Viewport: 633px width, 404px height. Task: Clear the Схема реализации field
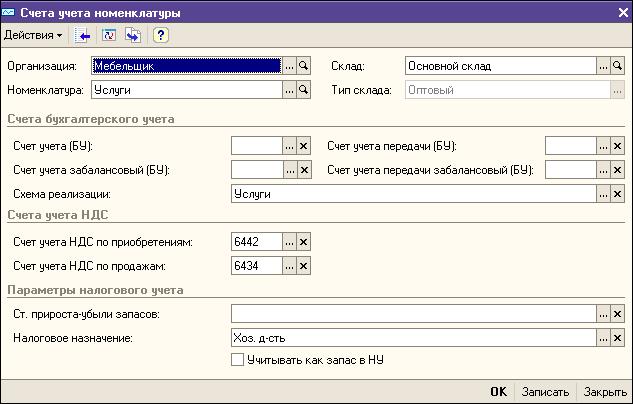pos(617,194)
